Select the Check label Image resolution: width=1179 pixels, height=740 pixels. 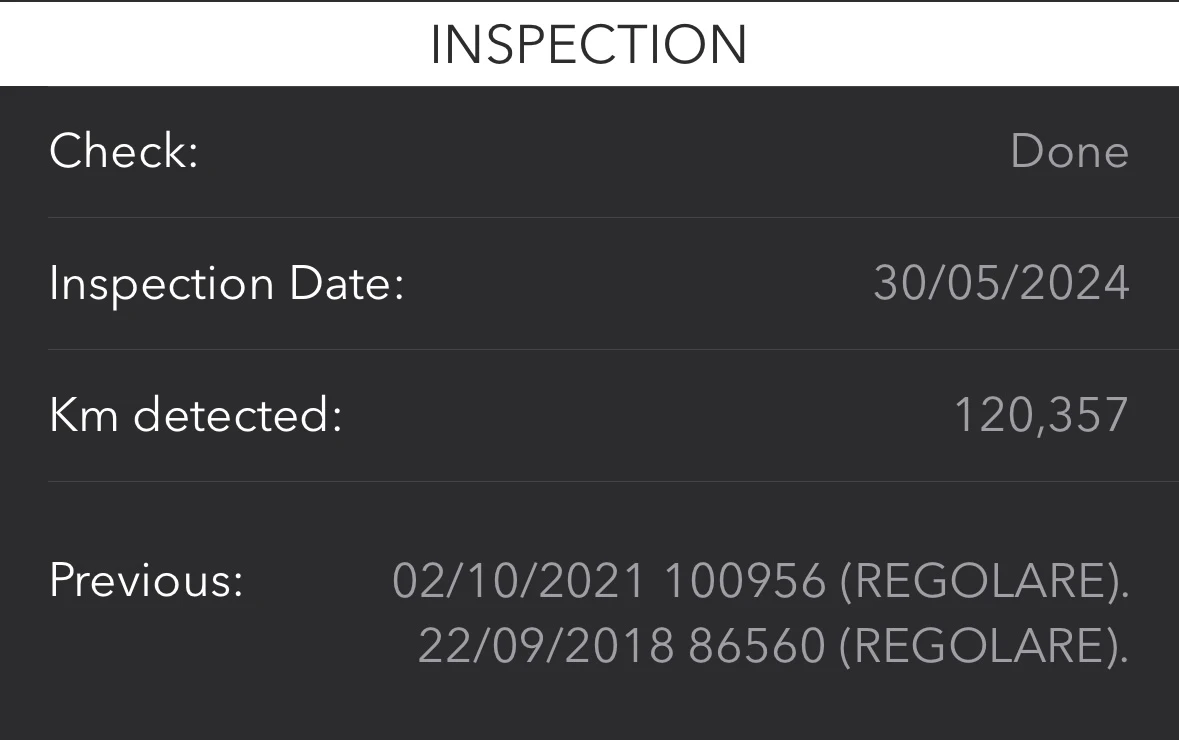[x=124, y=152]
